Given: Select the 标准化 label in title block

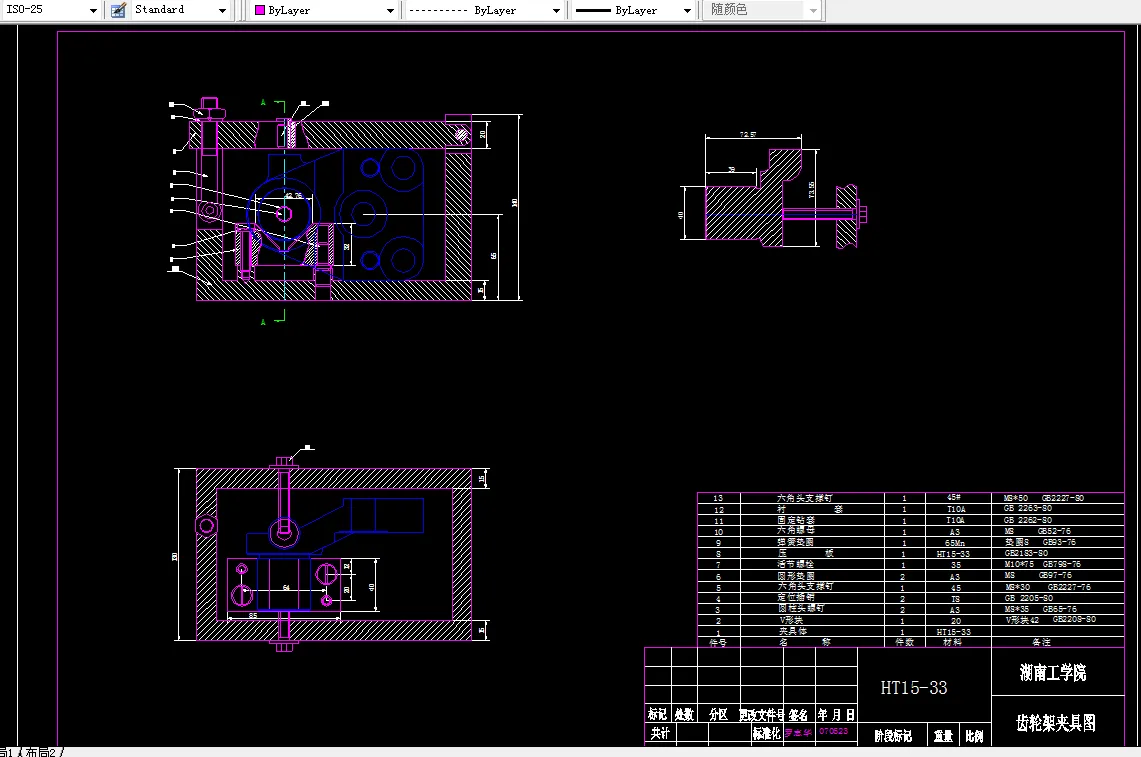Looking at the screenshot, I should 766,733.
